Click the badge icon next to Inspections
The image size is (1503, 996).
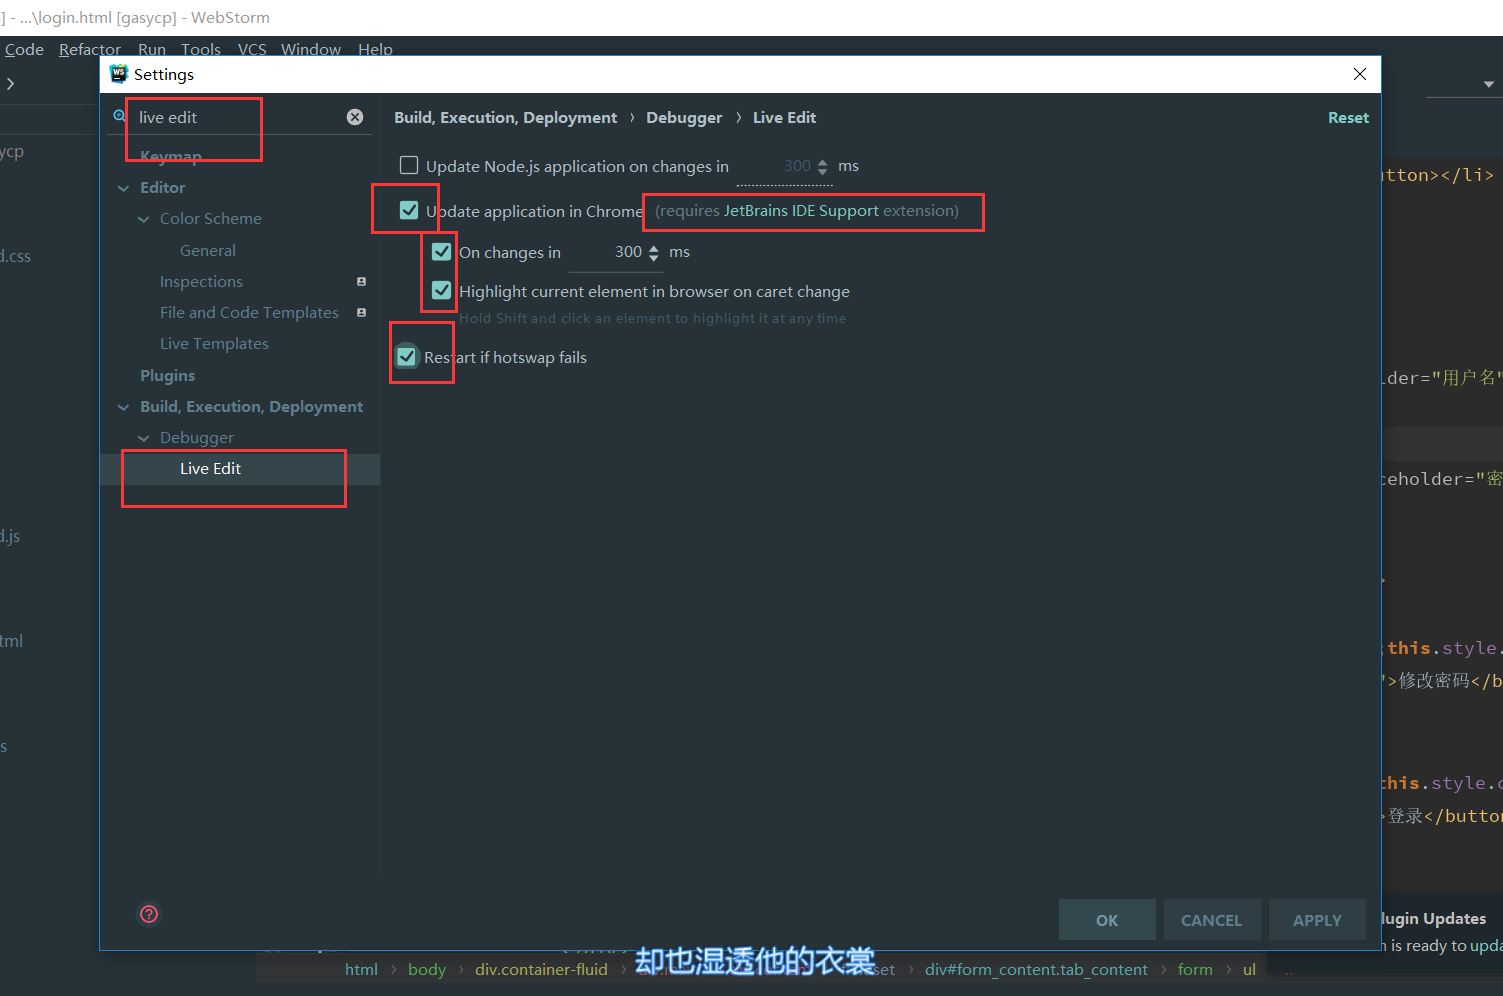coord(360,281)
